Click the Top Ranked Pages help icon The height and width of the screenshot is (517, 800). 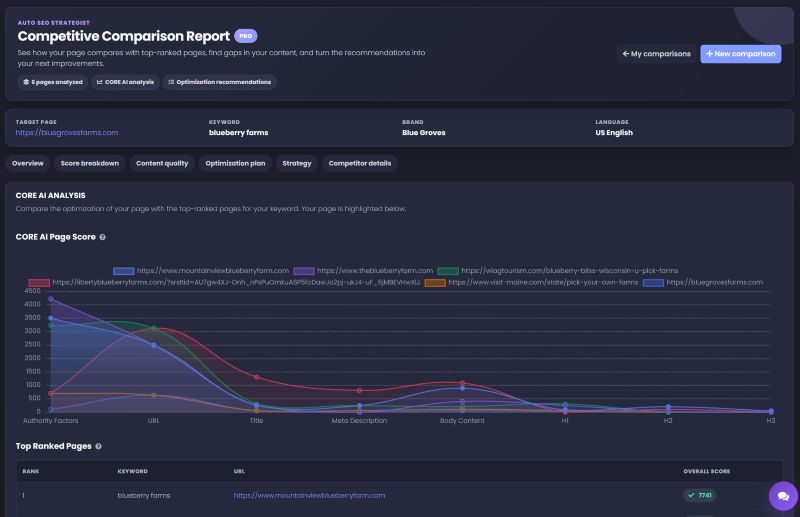pos(98,446)
